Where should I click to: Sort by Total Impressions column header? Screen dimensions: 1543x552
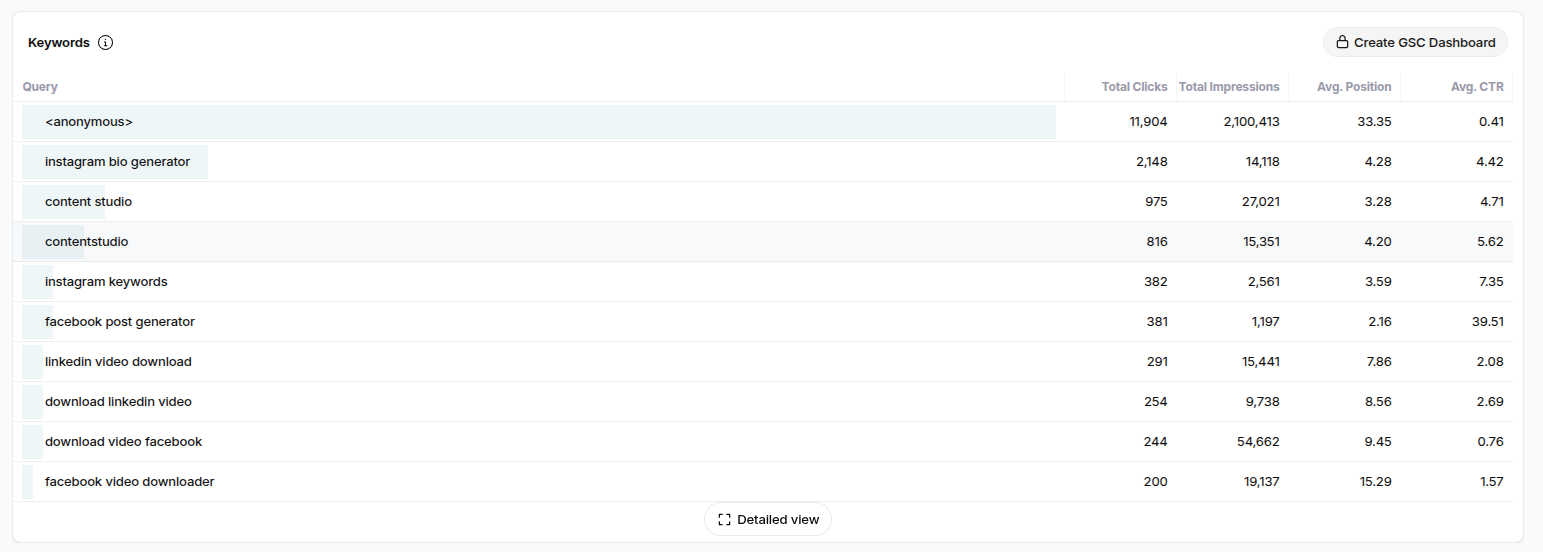[1229, 87]
